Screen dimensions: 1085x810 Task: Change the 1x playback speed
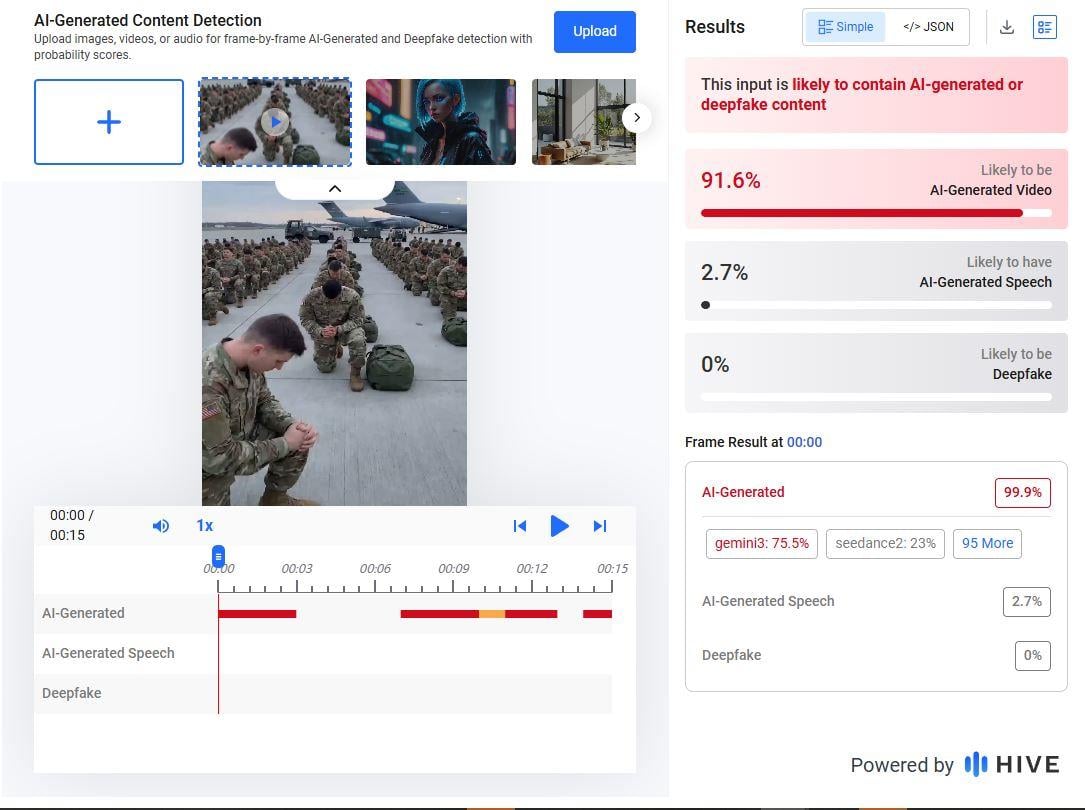point(204,526)
